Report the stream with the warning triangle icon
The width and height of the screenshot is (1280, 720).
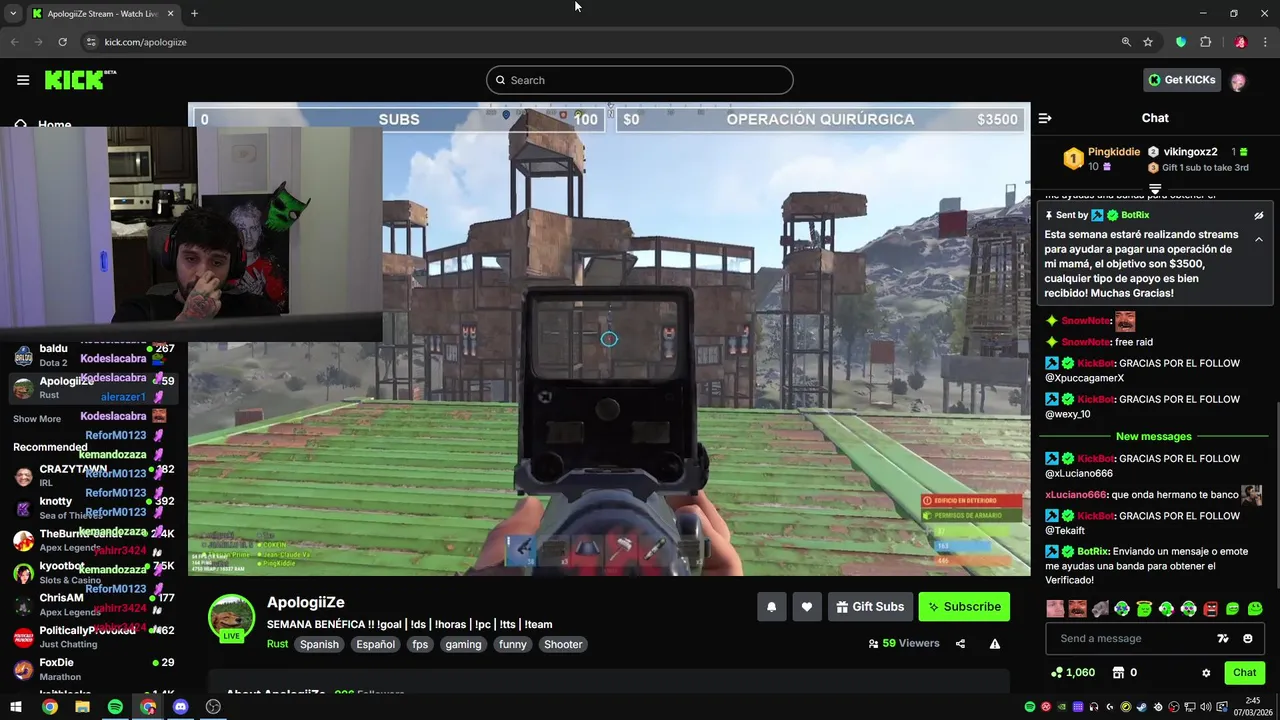pos(995,644)
